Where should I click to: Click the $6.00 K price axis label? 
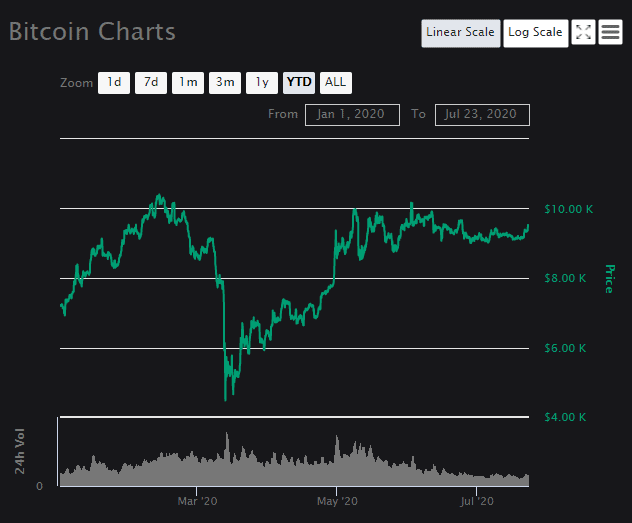pos(565,348)
